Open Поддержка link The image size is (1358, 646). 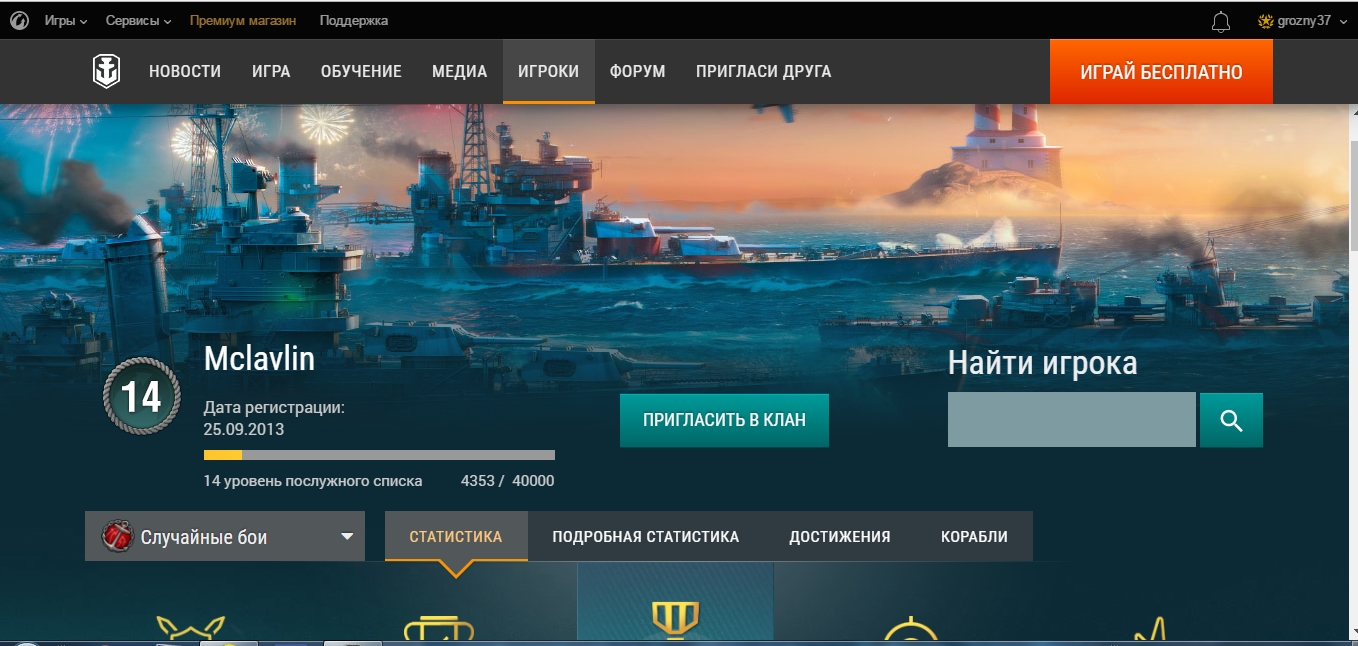click(354, 20)
